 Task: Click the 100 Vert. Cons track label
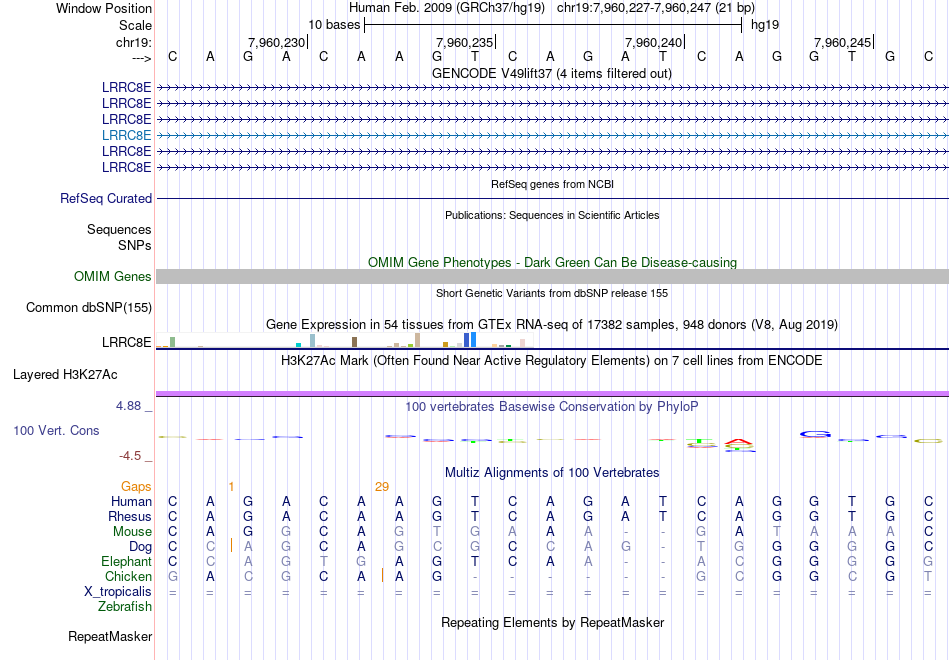pyautogui.click(x=56, y=430)
